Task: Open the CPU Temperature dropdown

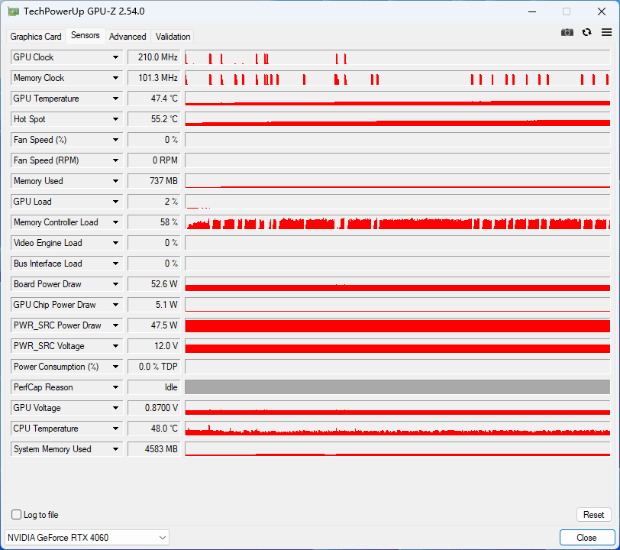Action: (115, 429)
